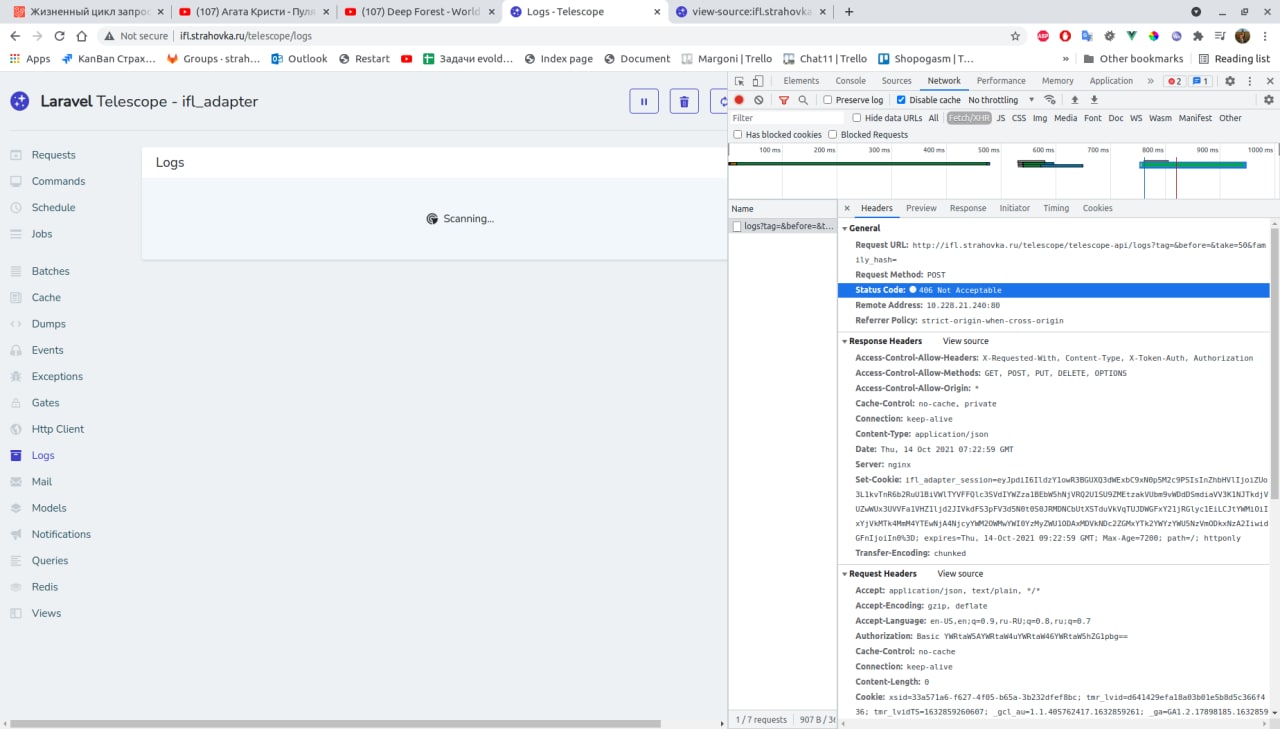The image size is (1280, 729).
Task: Check the Has blocked cookies checkbox
Action: click(x=738, y=134)
